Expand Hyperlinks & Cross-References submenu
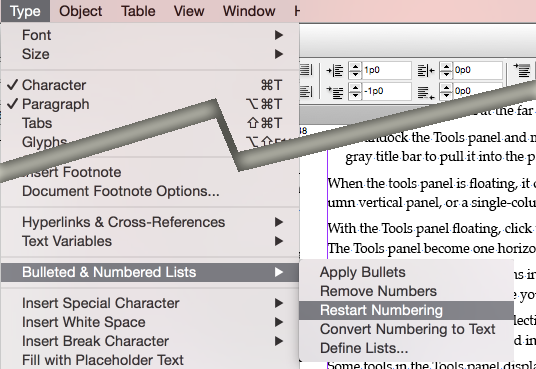The width and height of the screenshot is (536, 369). (x=150, y=222)
